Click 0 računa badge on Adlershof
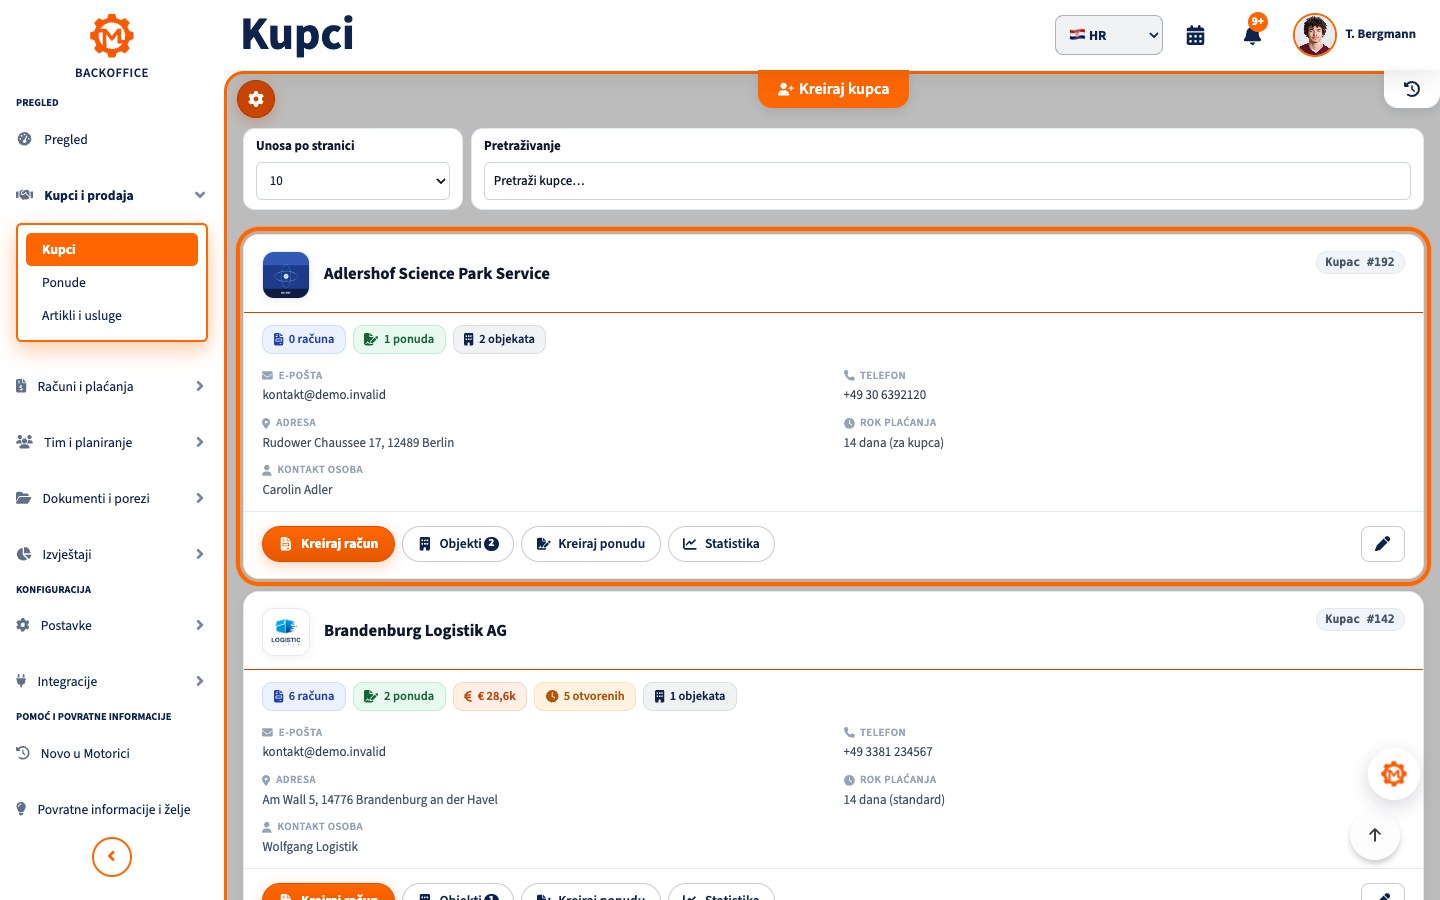Viewport: 1440px width, 900px height. click(304, 339)
